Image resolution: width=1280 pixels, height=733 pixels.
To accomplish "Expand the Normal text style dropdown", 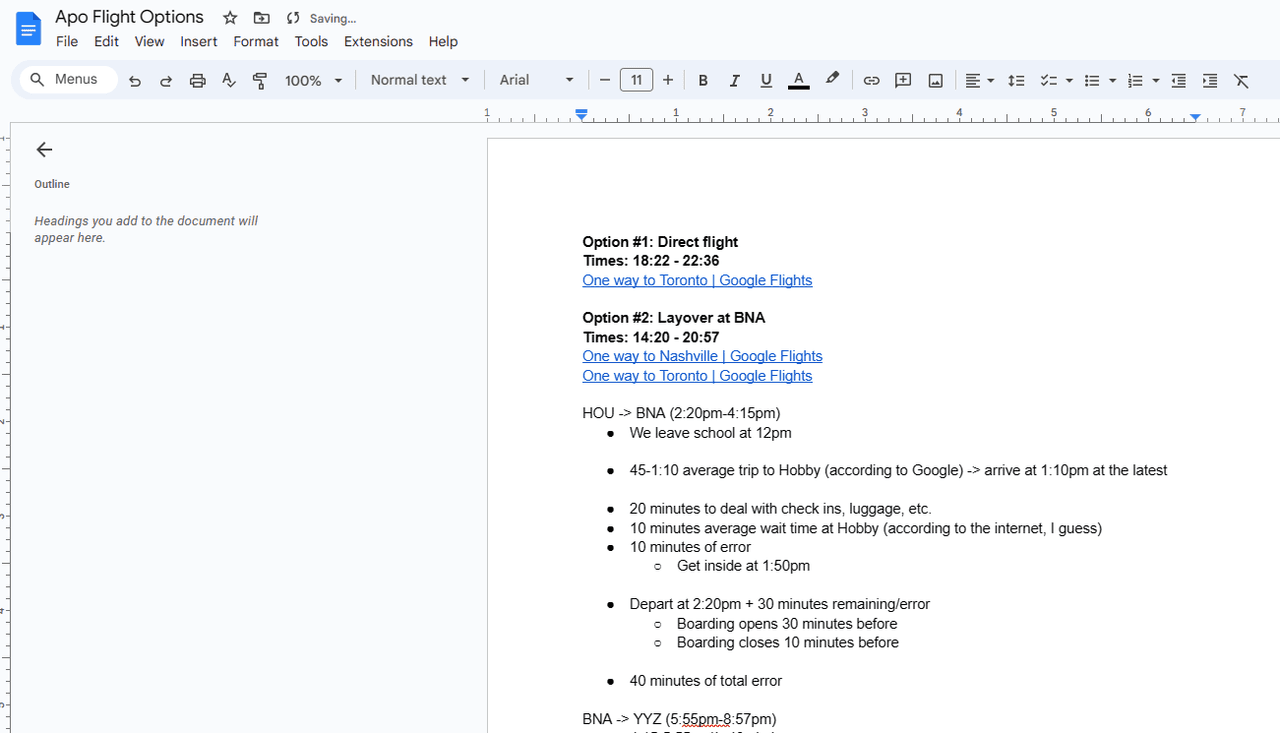I will (x=419, y=80).
